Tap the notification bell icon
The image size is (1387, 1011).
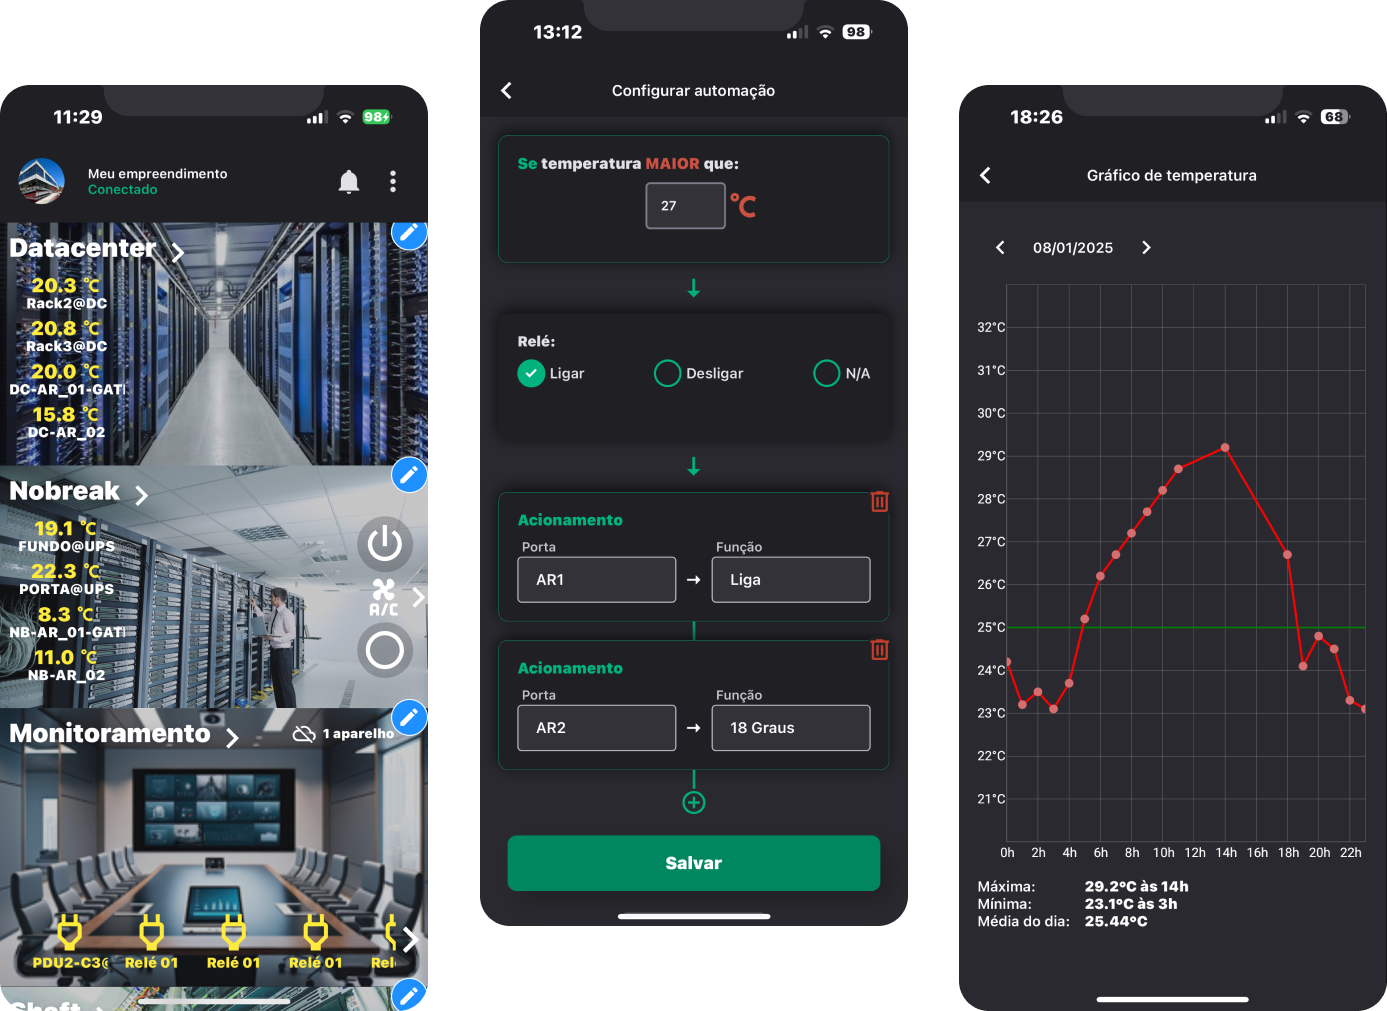[x=348, y=181]
